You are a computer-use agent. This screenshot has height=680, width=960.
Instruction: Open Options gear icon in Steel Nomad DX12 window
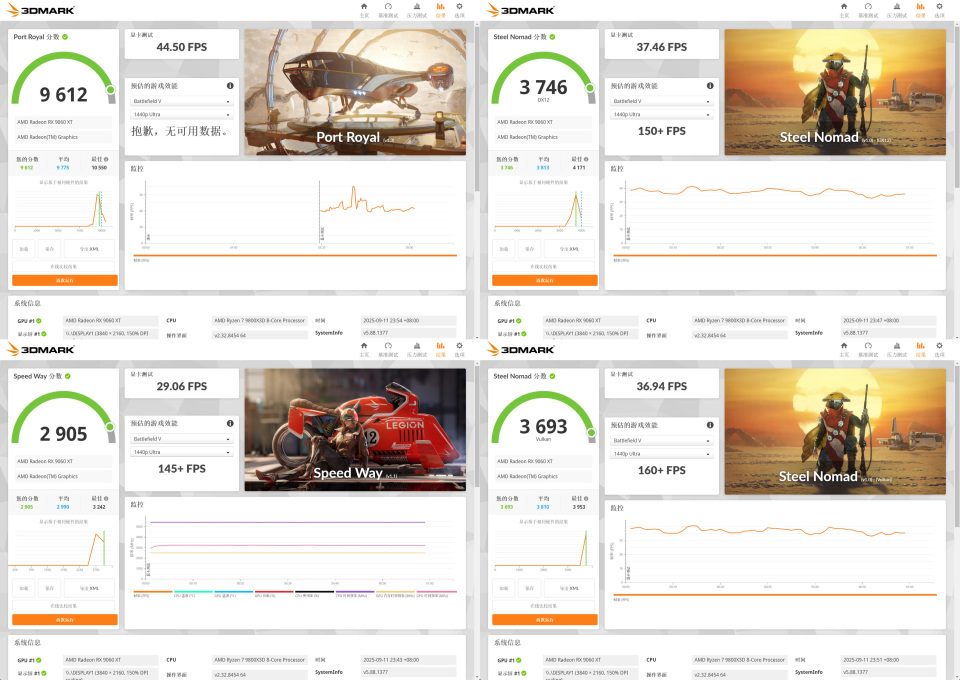[x=939, y=10]
